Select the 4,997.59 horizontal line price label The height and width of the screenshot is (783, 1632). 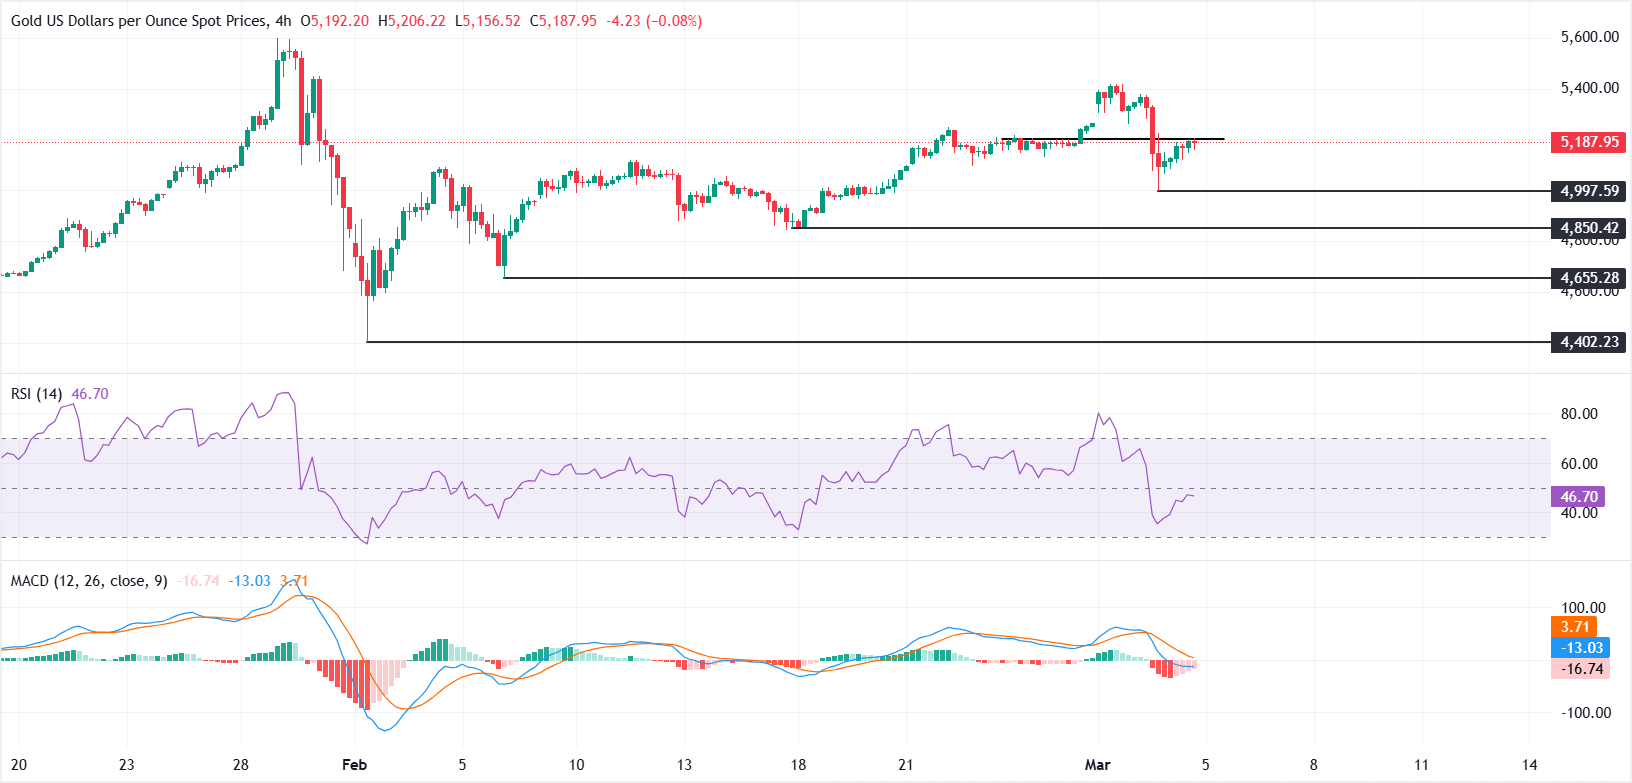coord(1589,191)
